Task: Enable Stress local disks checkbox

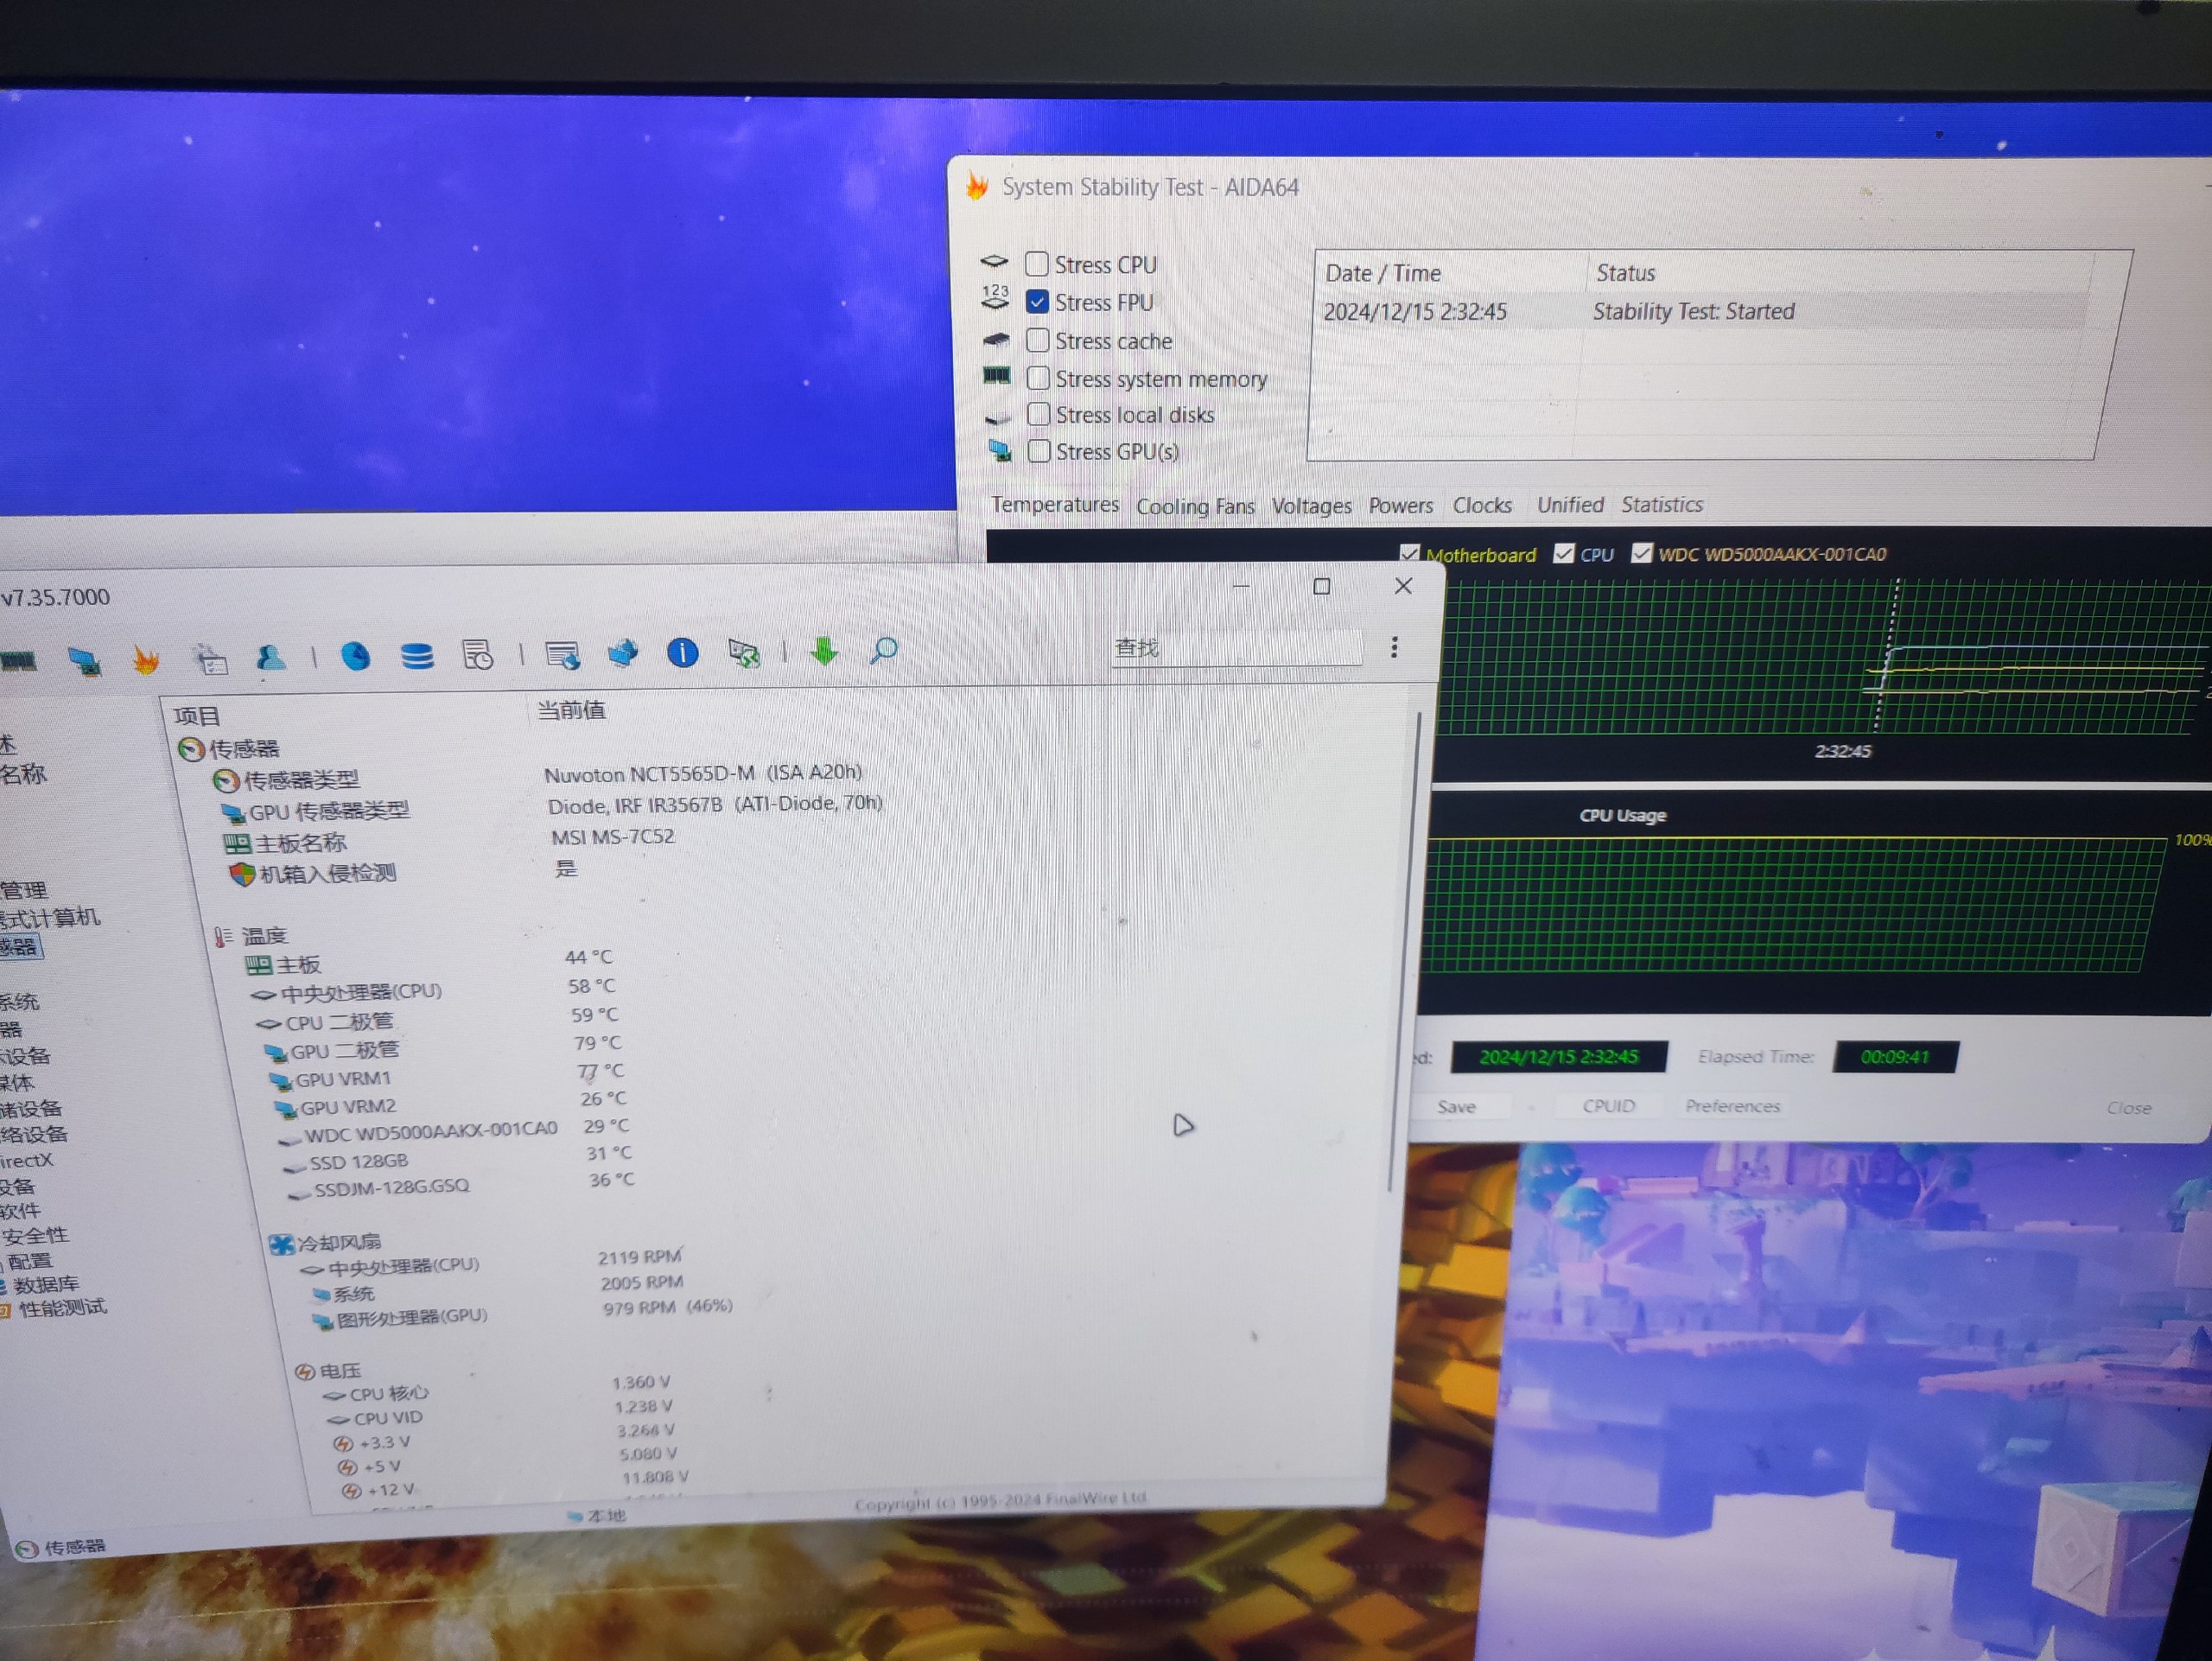Action: (1039, 414)
